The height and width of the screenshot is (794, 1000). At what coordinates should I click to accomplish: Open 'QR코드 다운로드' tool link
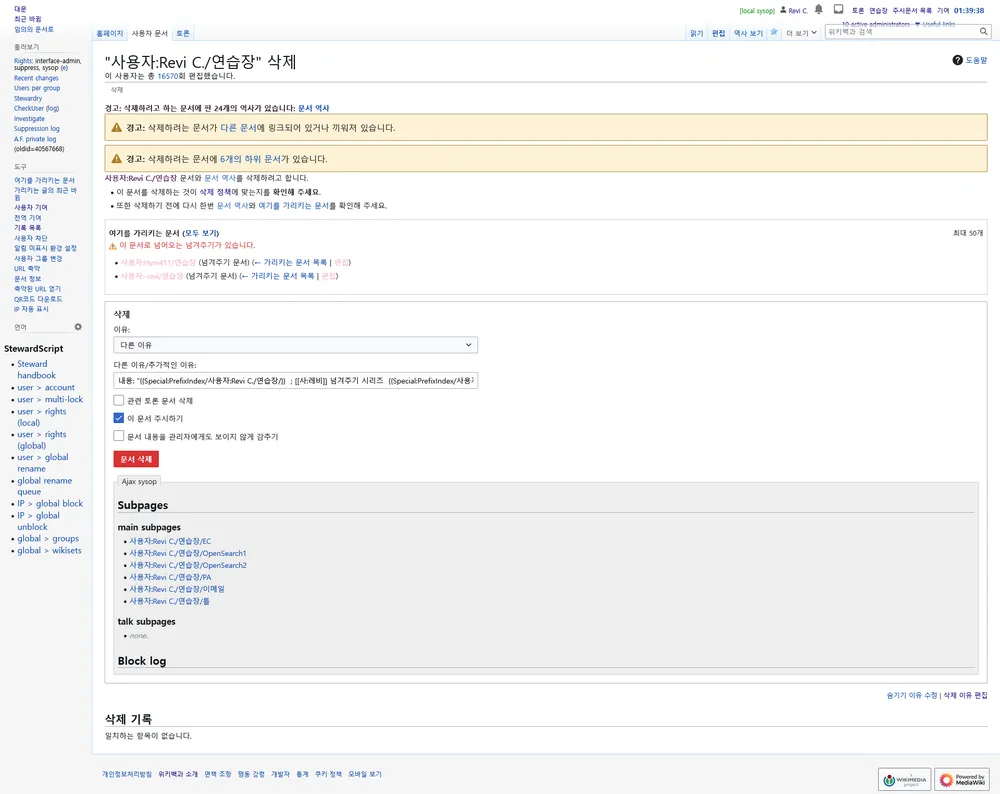coord(38,299)
